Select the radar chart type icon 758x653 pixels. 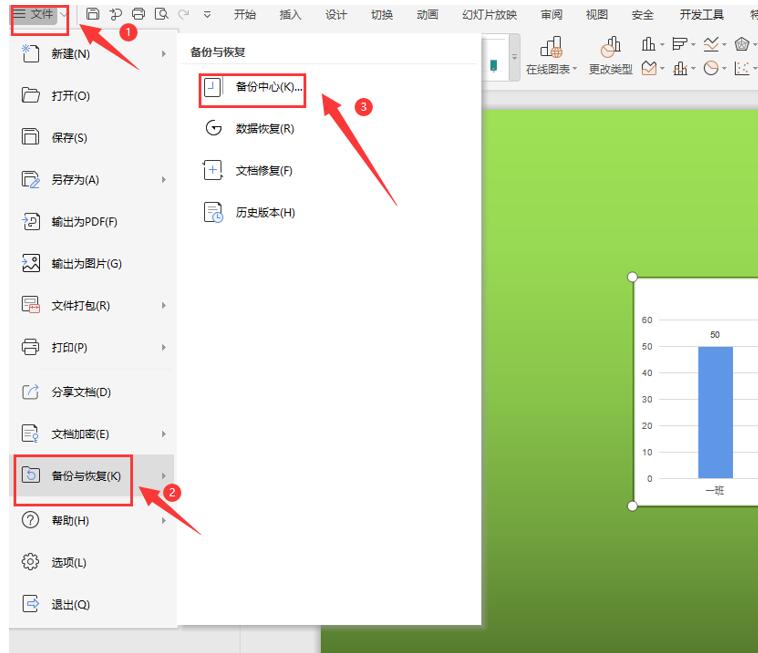[x=742, y=44]
